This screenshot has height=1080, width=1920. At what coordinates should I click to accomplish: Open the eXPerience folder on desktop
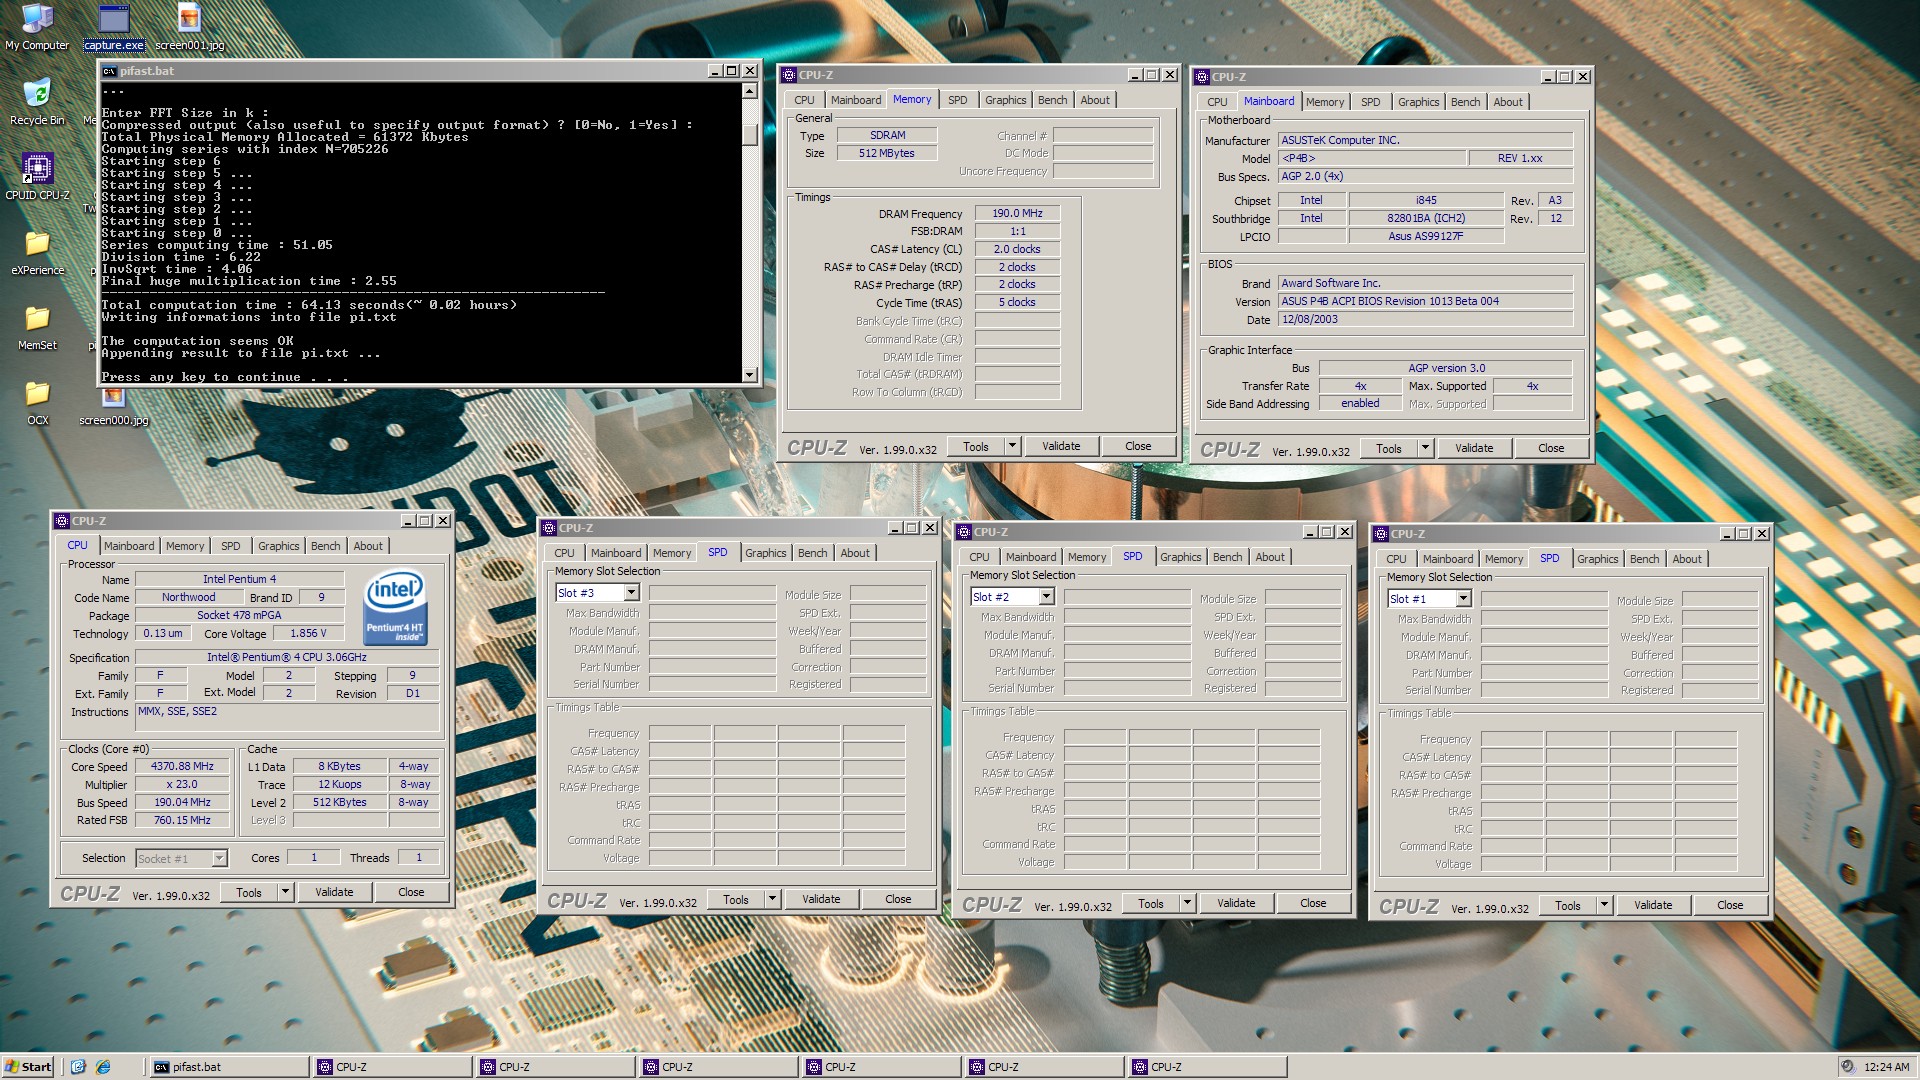[37, 252]
